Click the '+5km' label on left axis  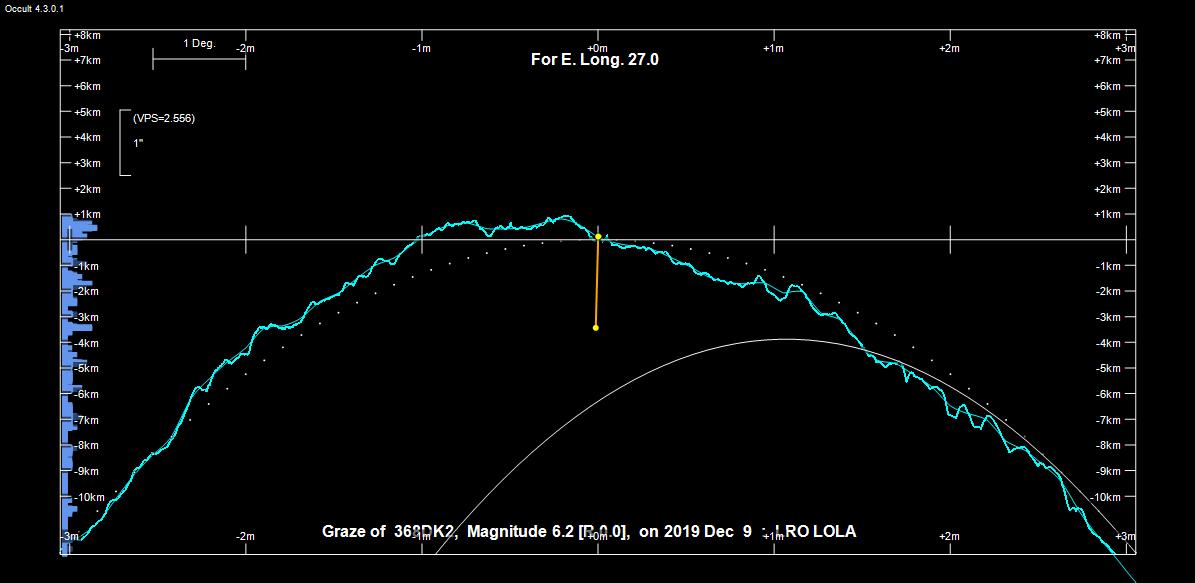(x=87, y=112)
